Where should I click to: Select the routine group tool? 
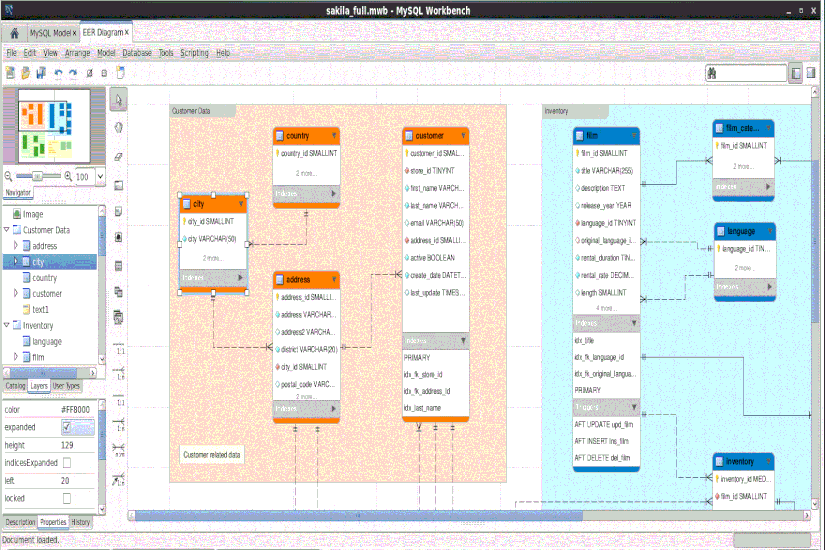[x=118, y=317]
